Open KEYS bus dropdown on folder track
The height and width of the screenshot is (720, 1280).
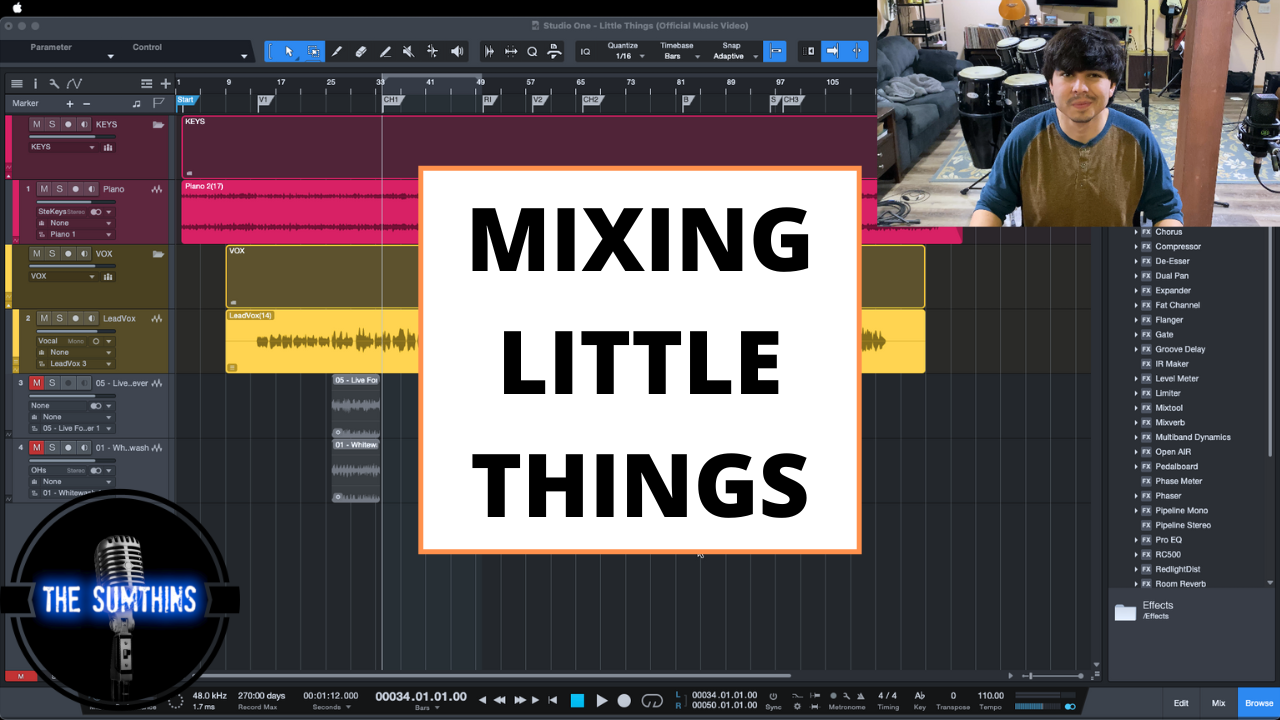63,147
